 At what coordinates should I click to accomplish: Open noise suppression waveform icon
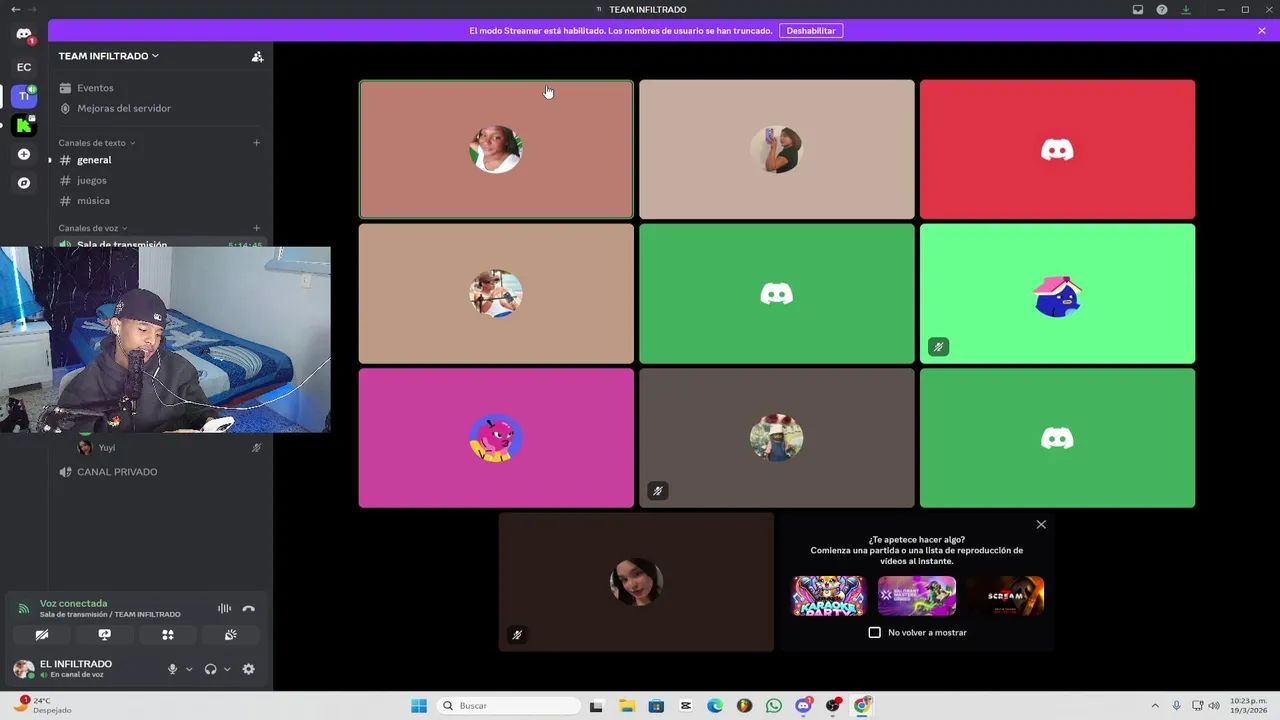[x=224, y=609]
